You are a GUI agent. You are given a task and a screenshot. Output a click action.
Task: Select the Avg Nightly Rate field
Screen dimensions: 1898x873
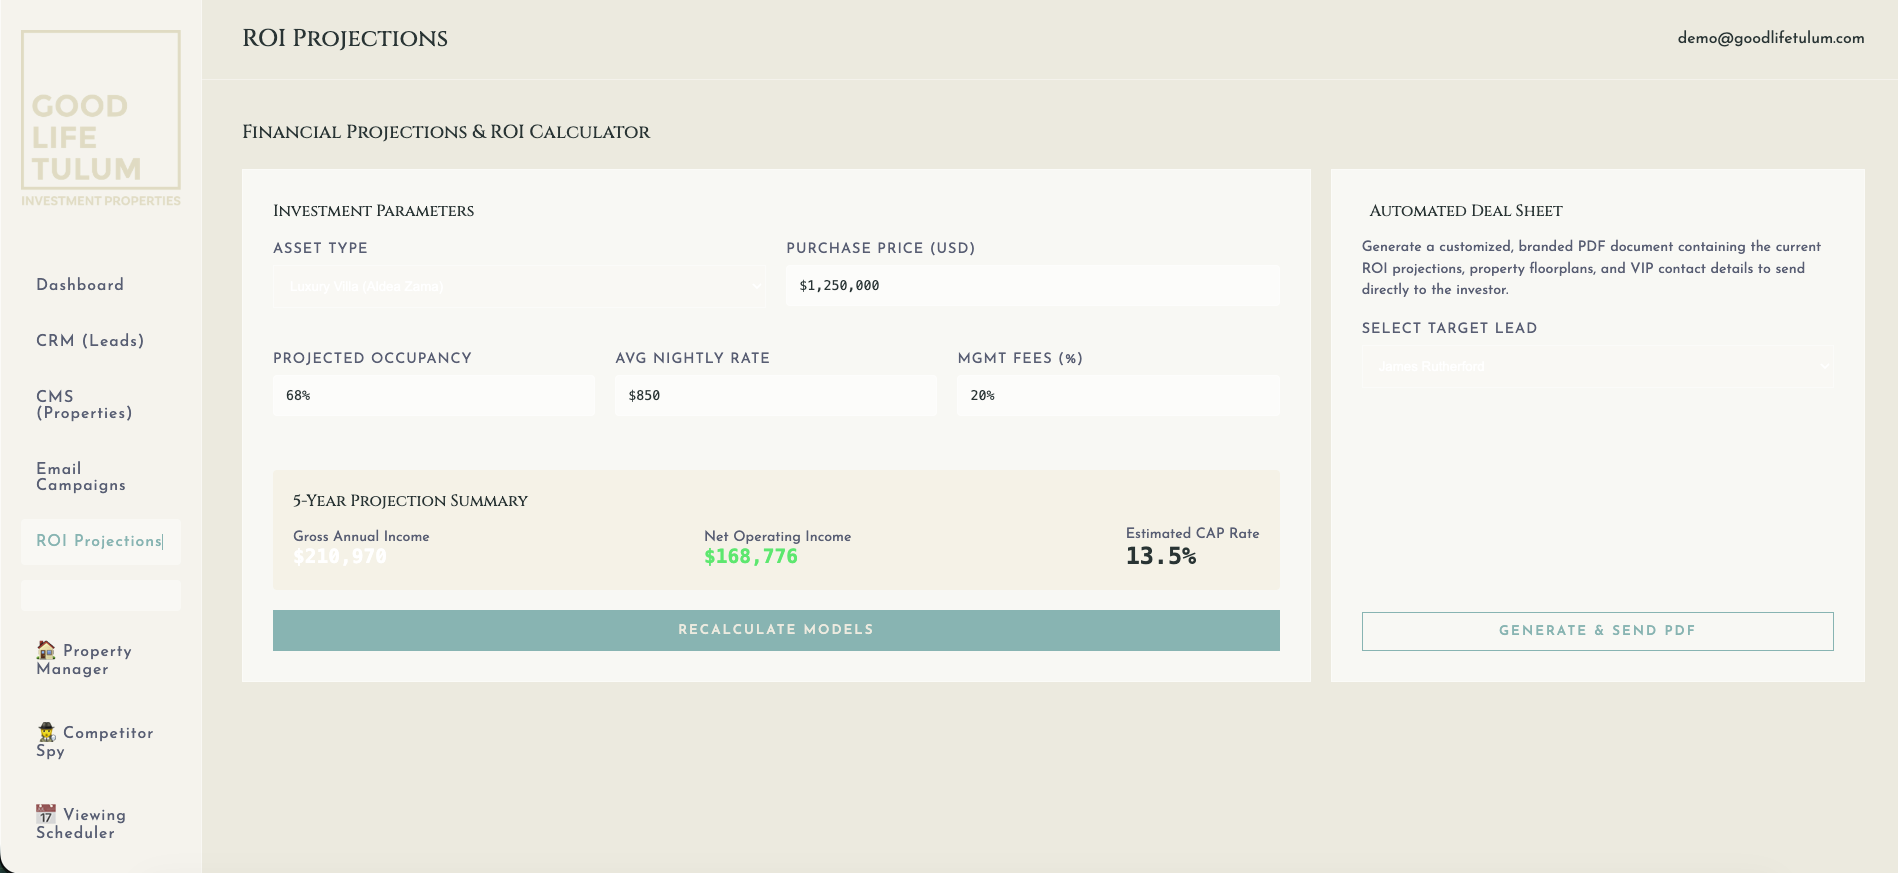[x=775, y=396]
